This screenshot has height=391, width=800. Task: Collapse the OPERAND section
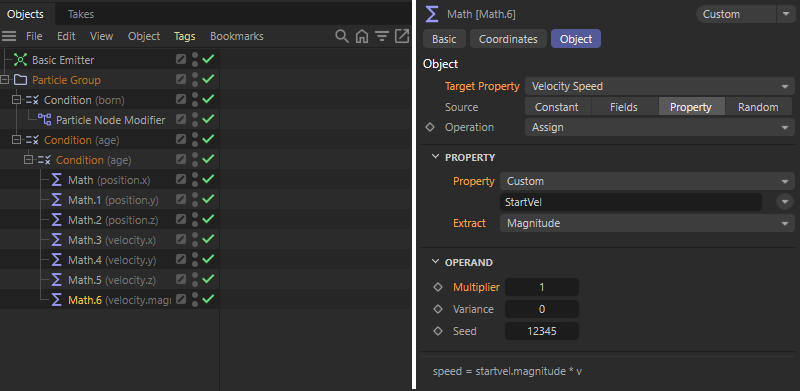click(435, 262)
